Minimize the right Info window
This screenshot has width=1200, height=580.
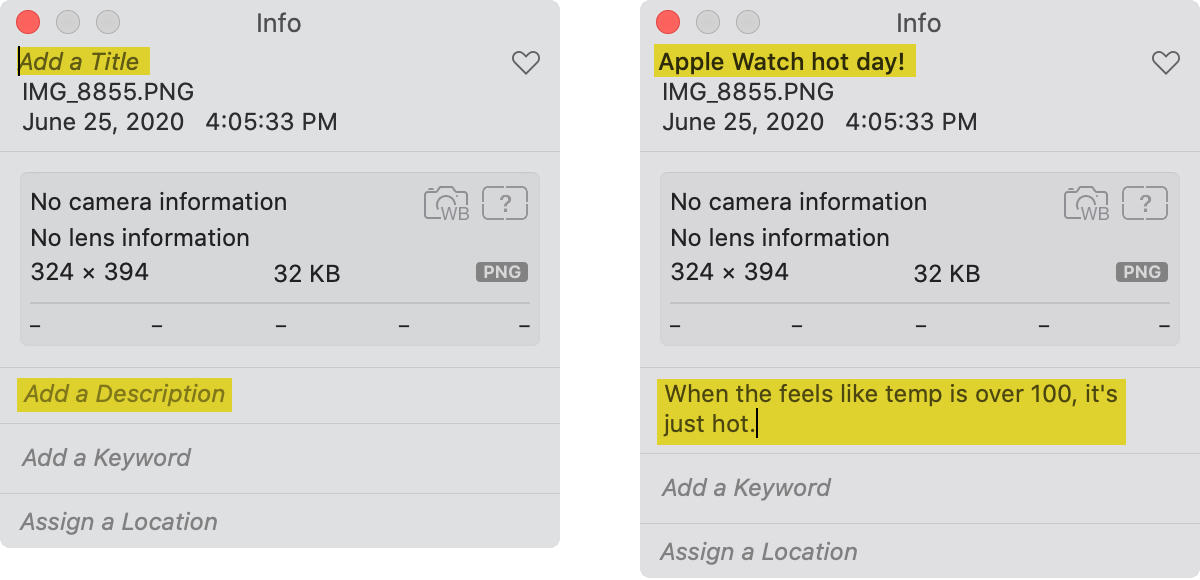708,22
